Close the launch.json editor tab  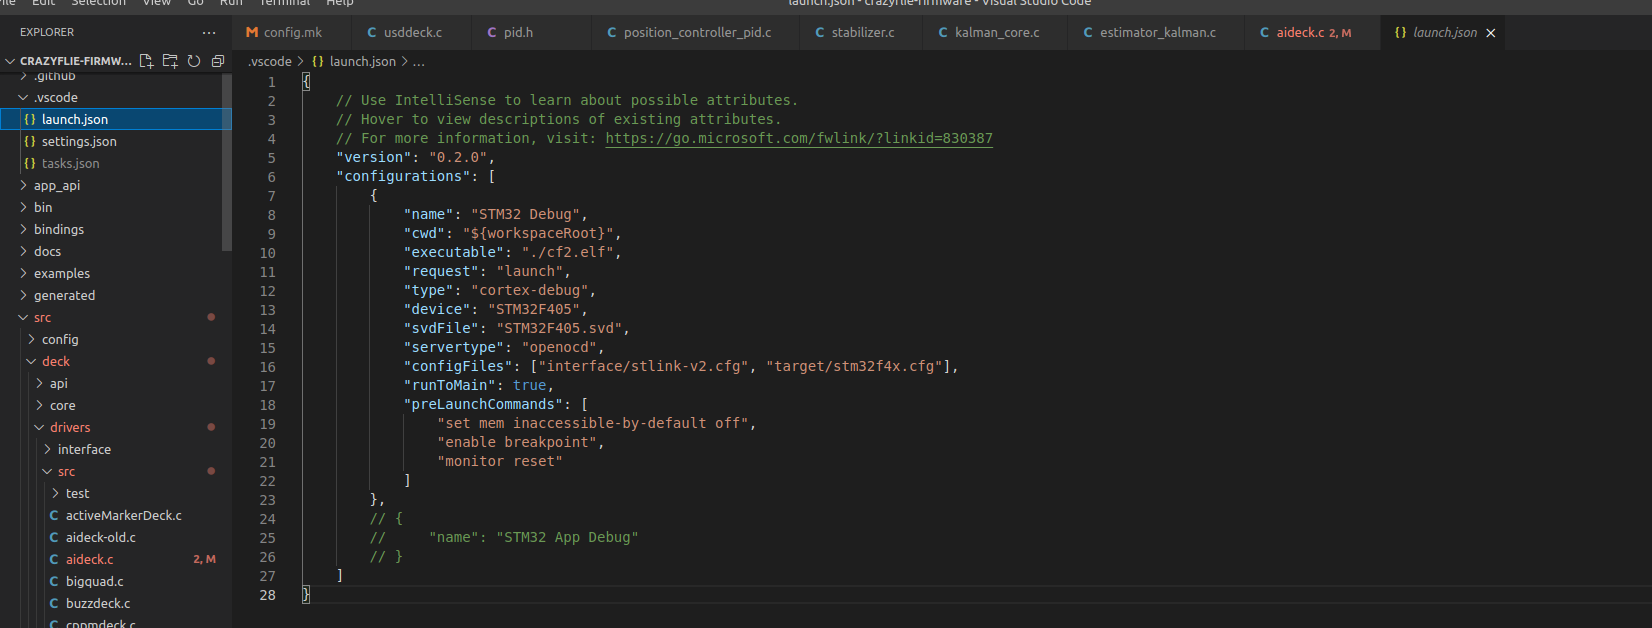point(1491,33)
